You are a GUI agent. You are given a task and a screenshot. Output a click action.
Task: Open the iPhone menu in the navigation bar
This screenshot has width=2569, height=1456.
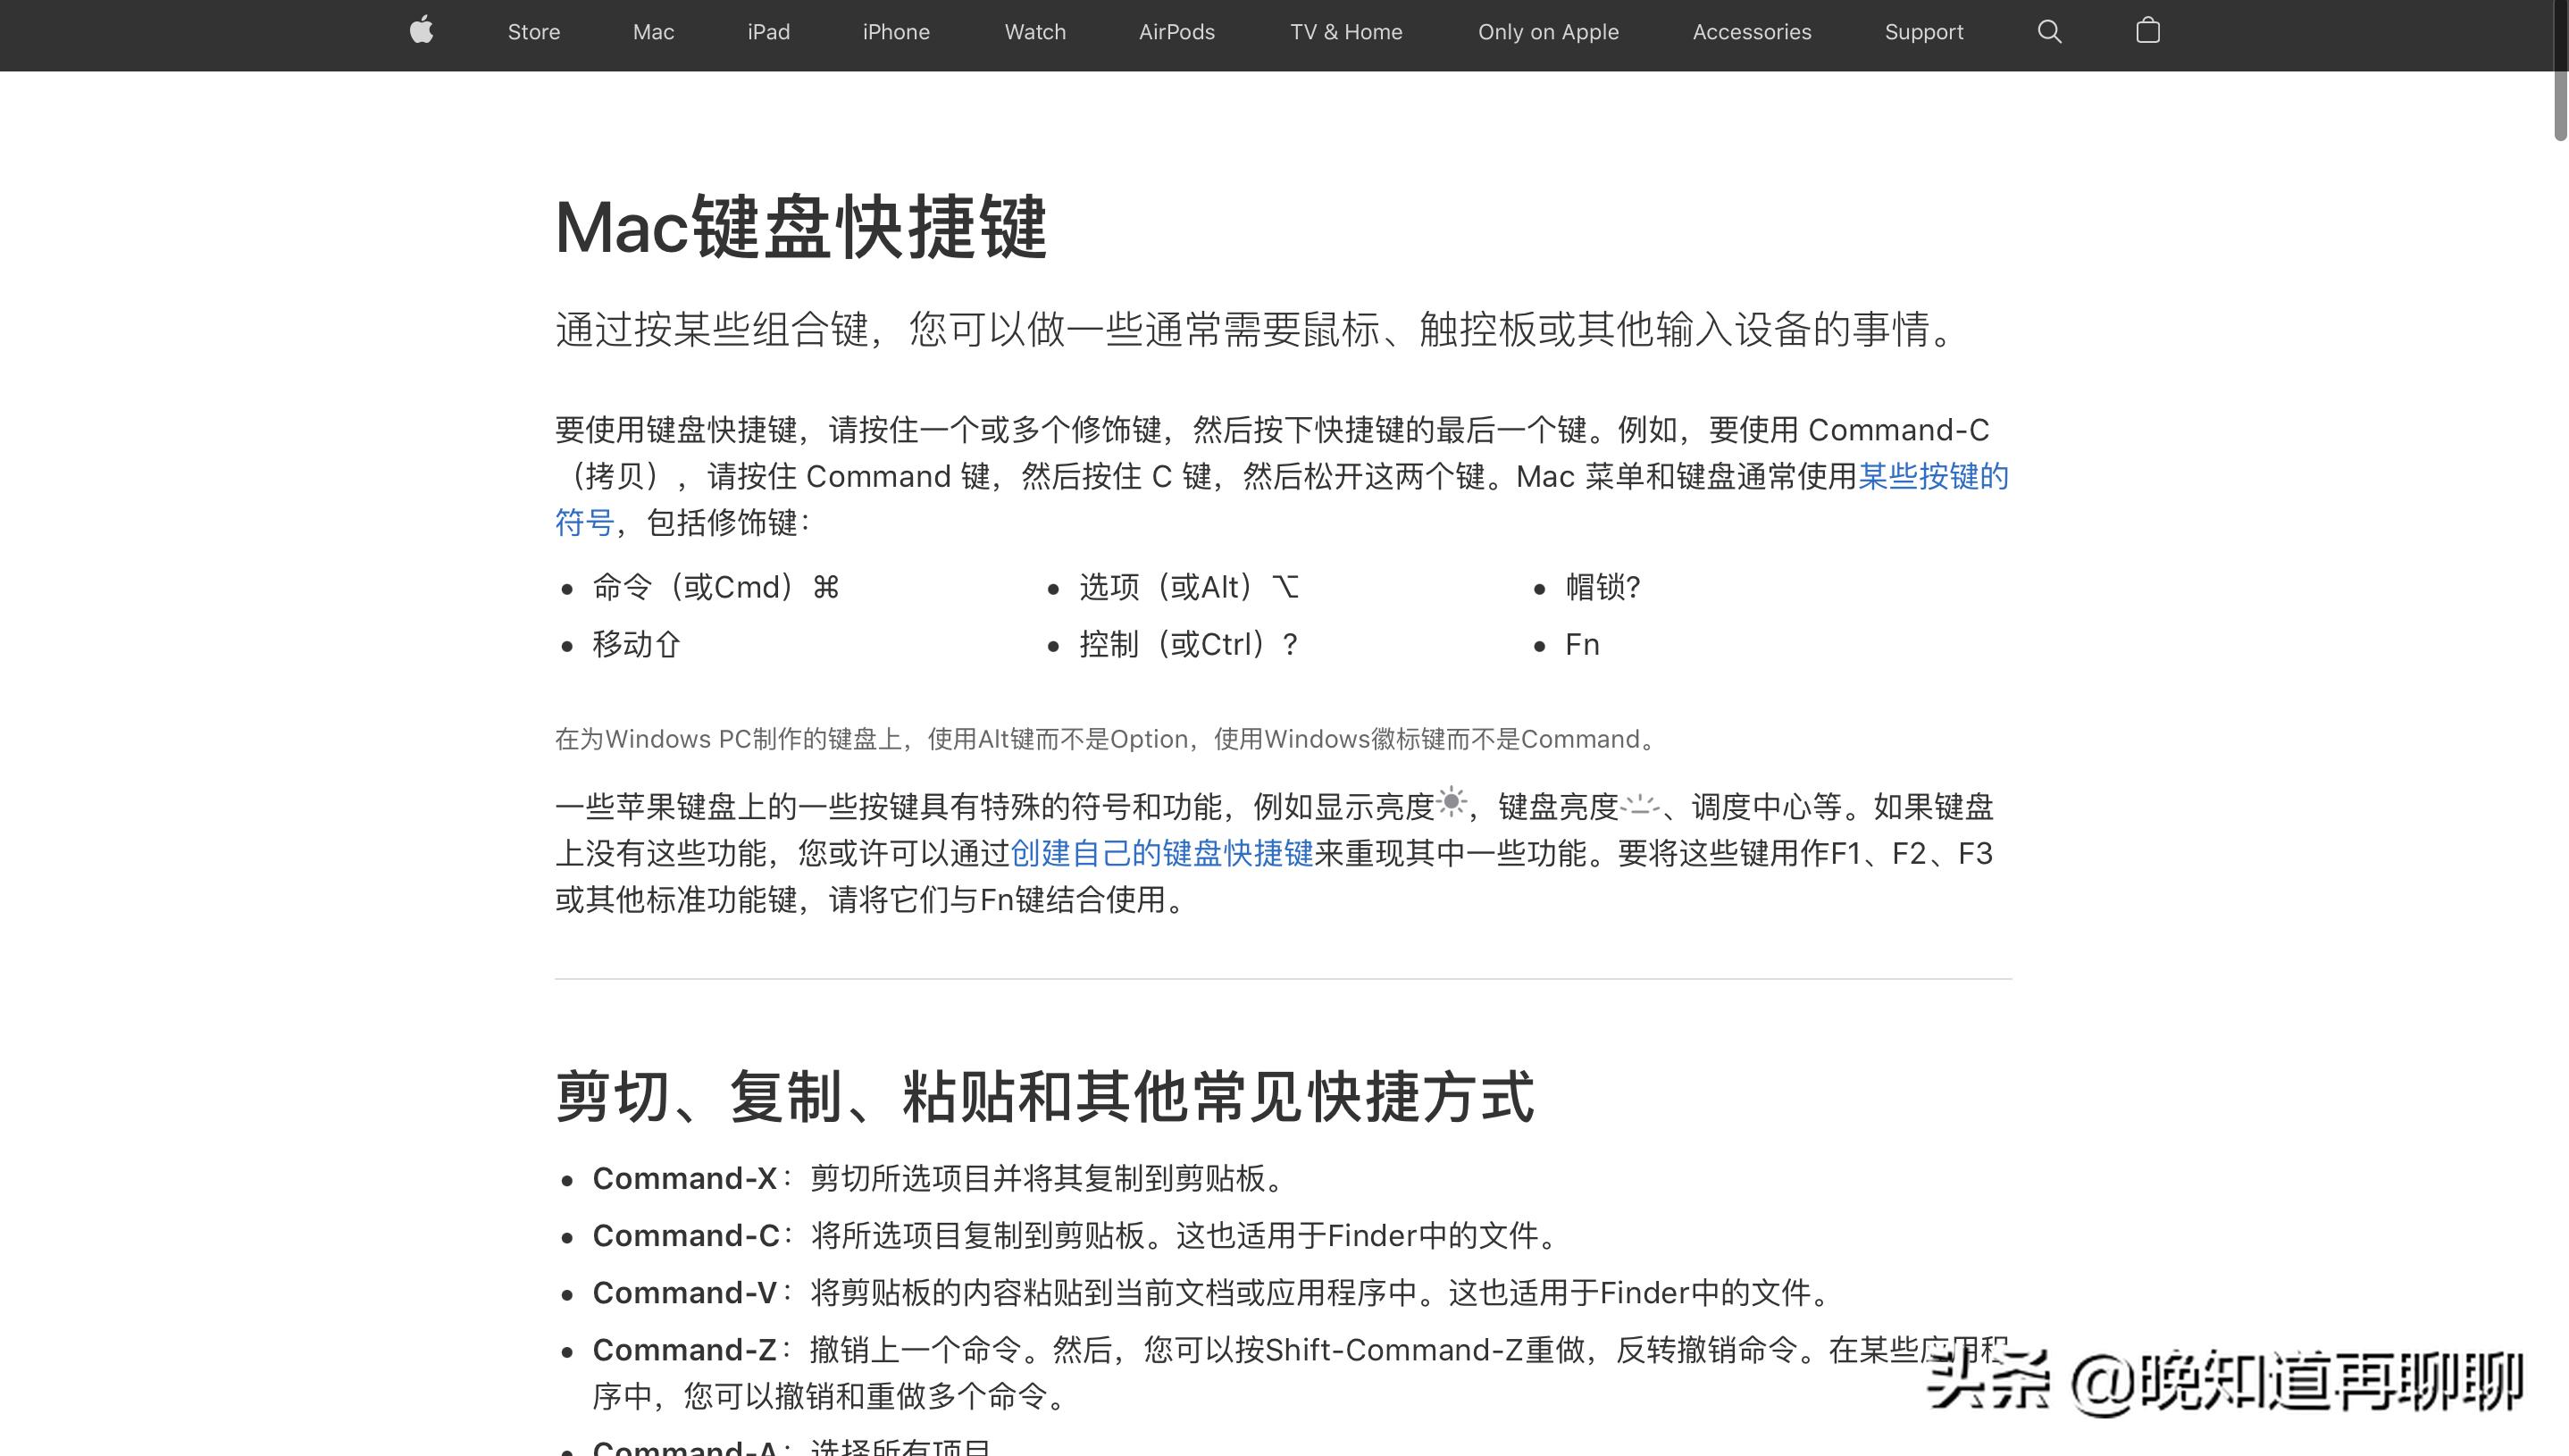[895, 31]
